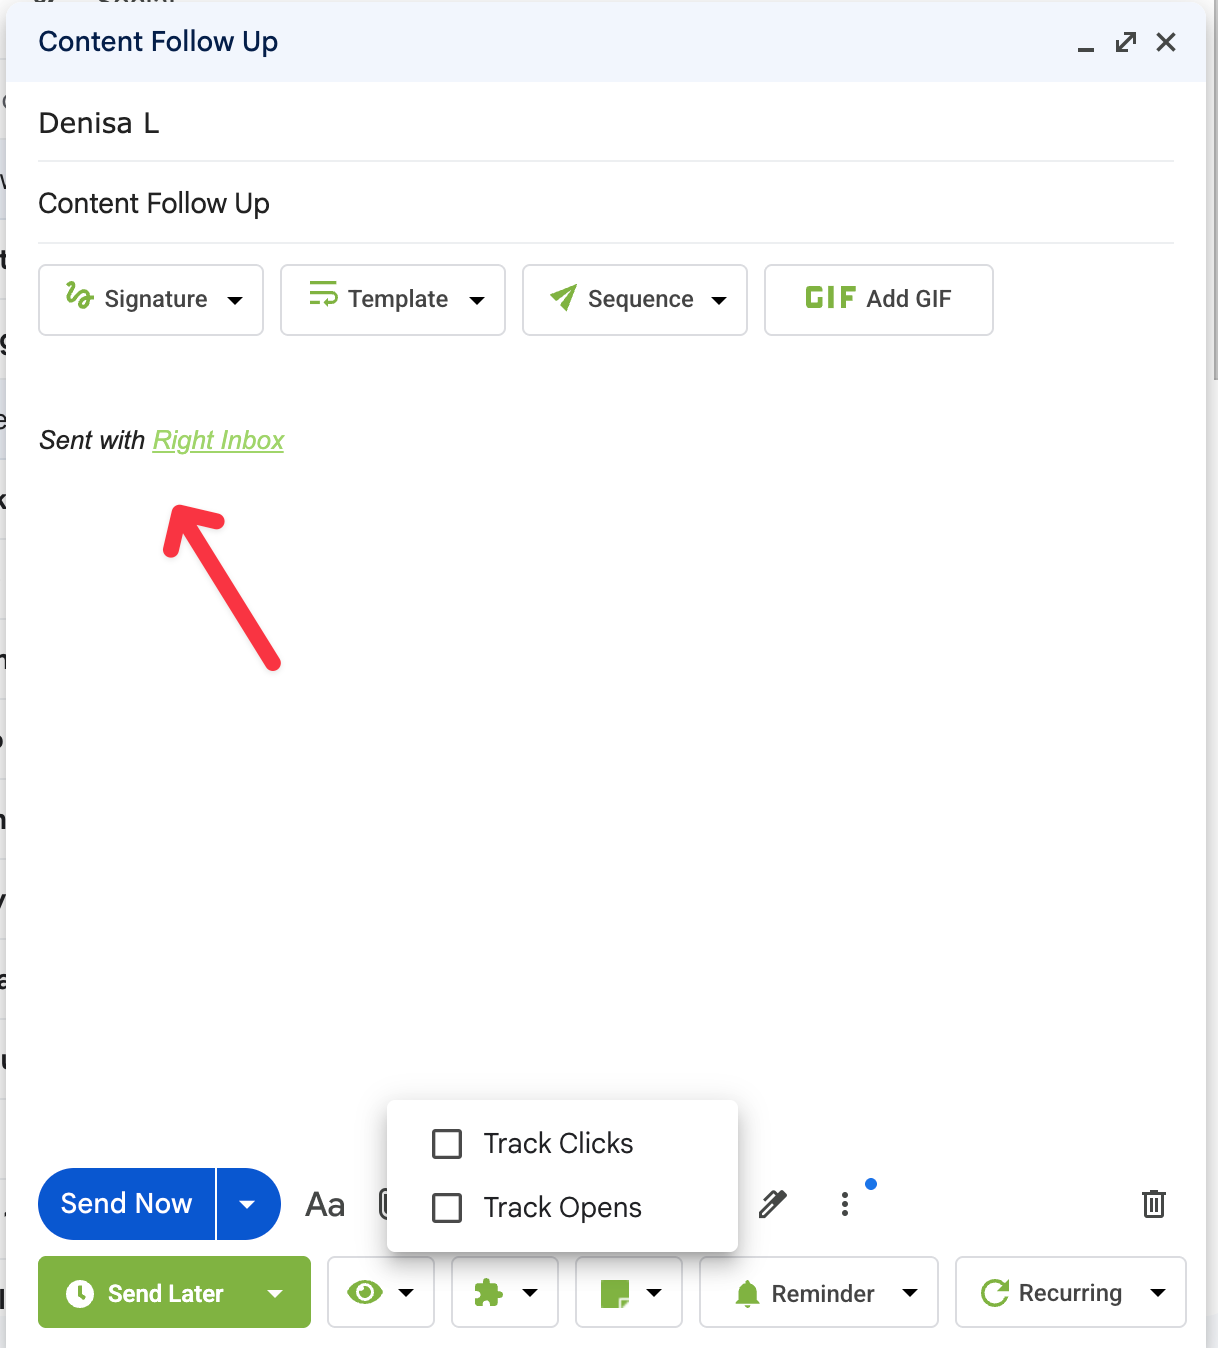Click the green sticky note icon
This screenshot has width=1218, height=1348.
[615, 1292]
